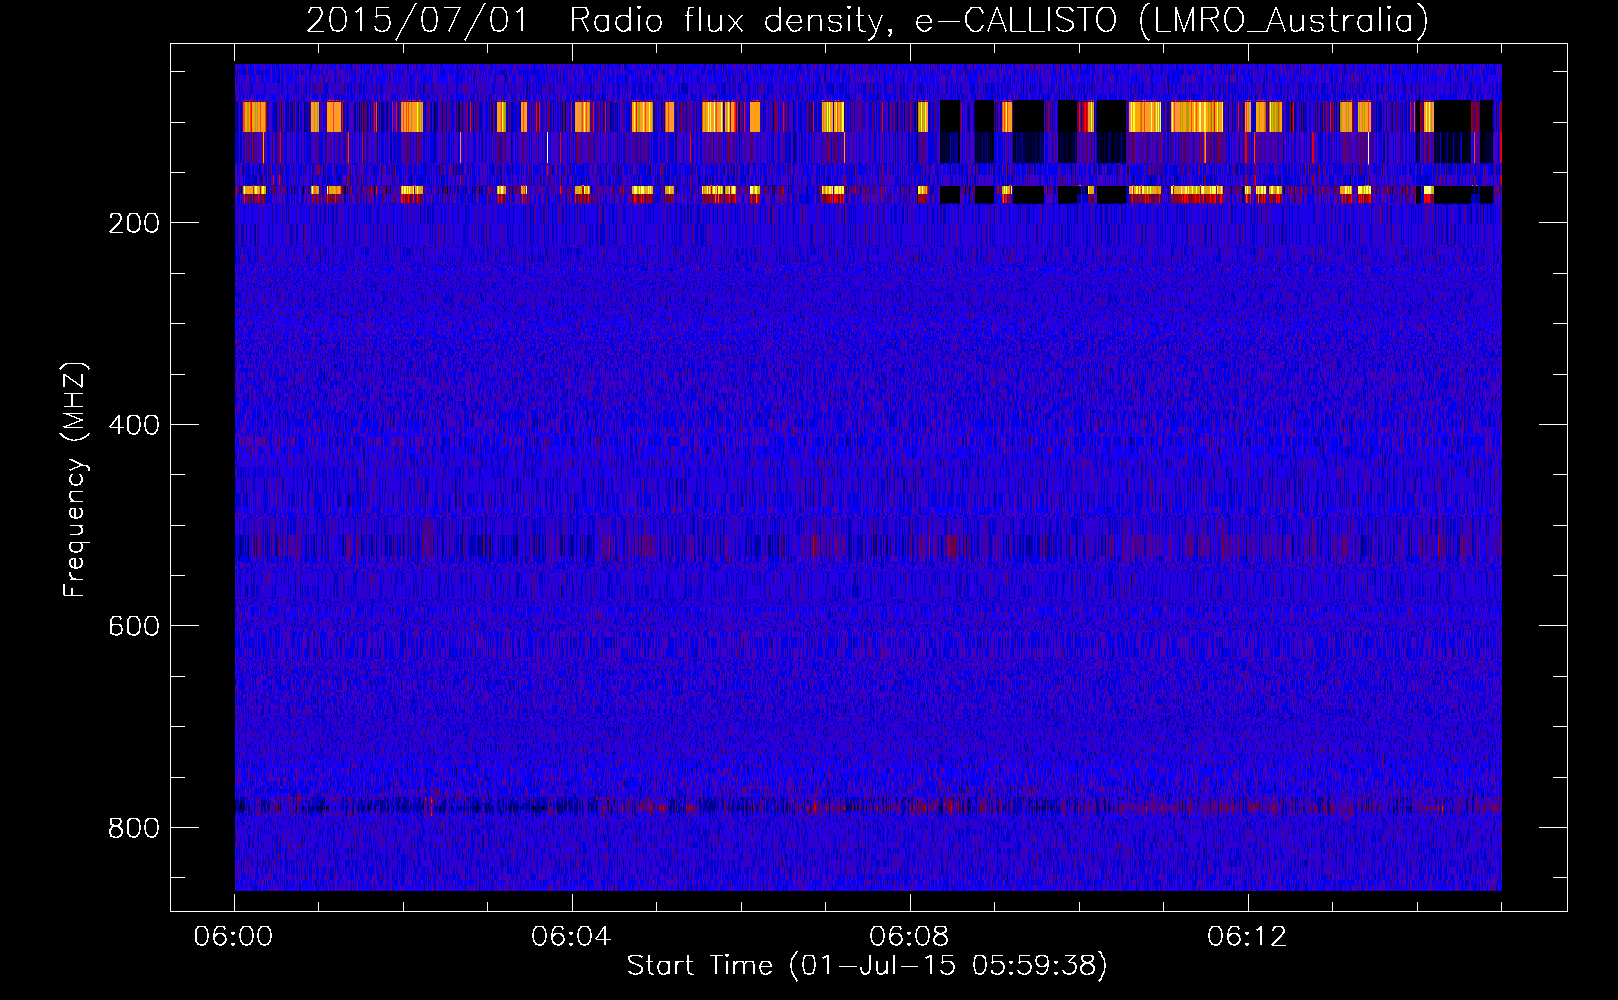Click the 06:04 time tick label
Viewport: 1618px width, 1000px height.
pos(571,937)
